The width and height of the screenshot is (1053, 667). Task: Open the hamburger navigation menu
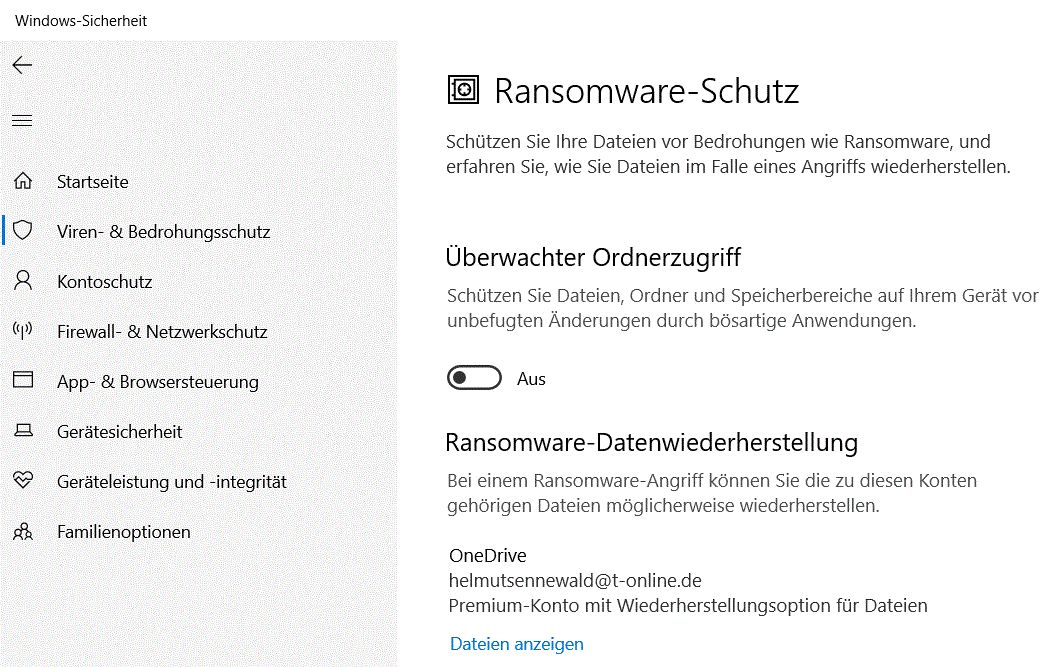coord(22,121)
